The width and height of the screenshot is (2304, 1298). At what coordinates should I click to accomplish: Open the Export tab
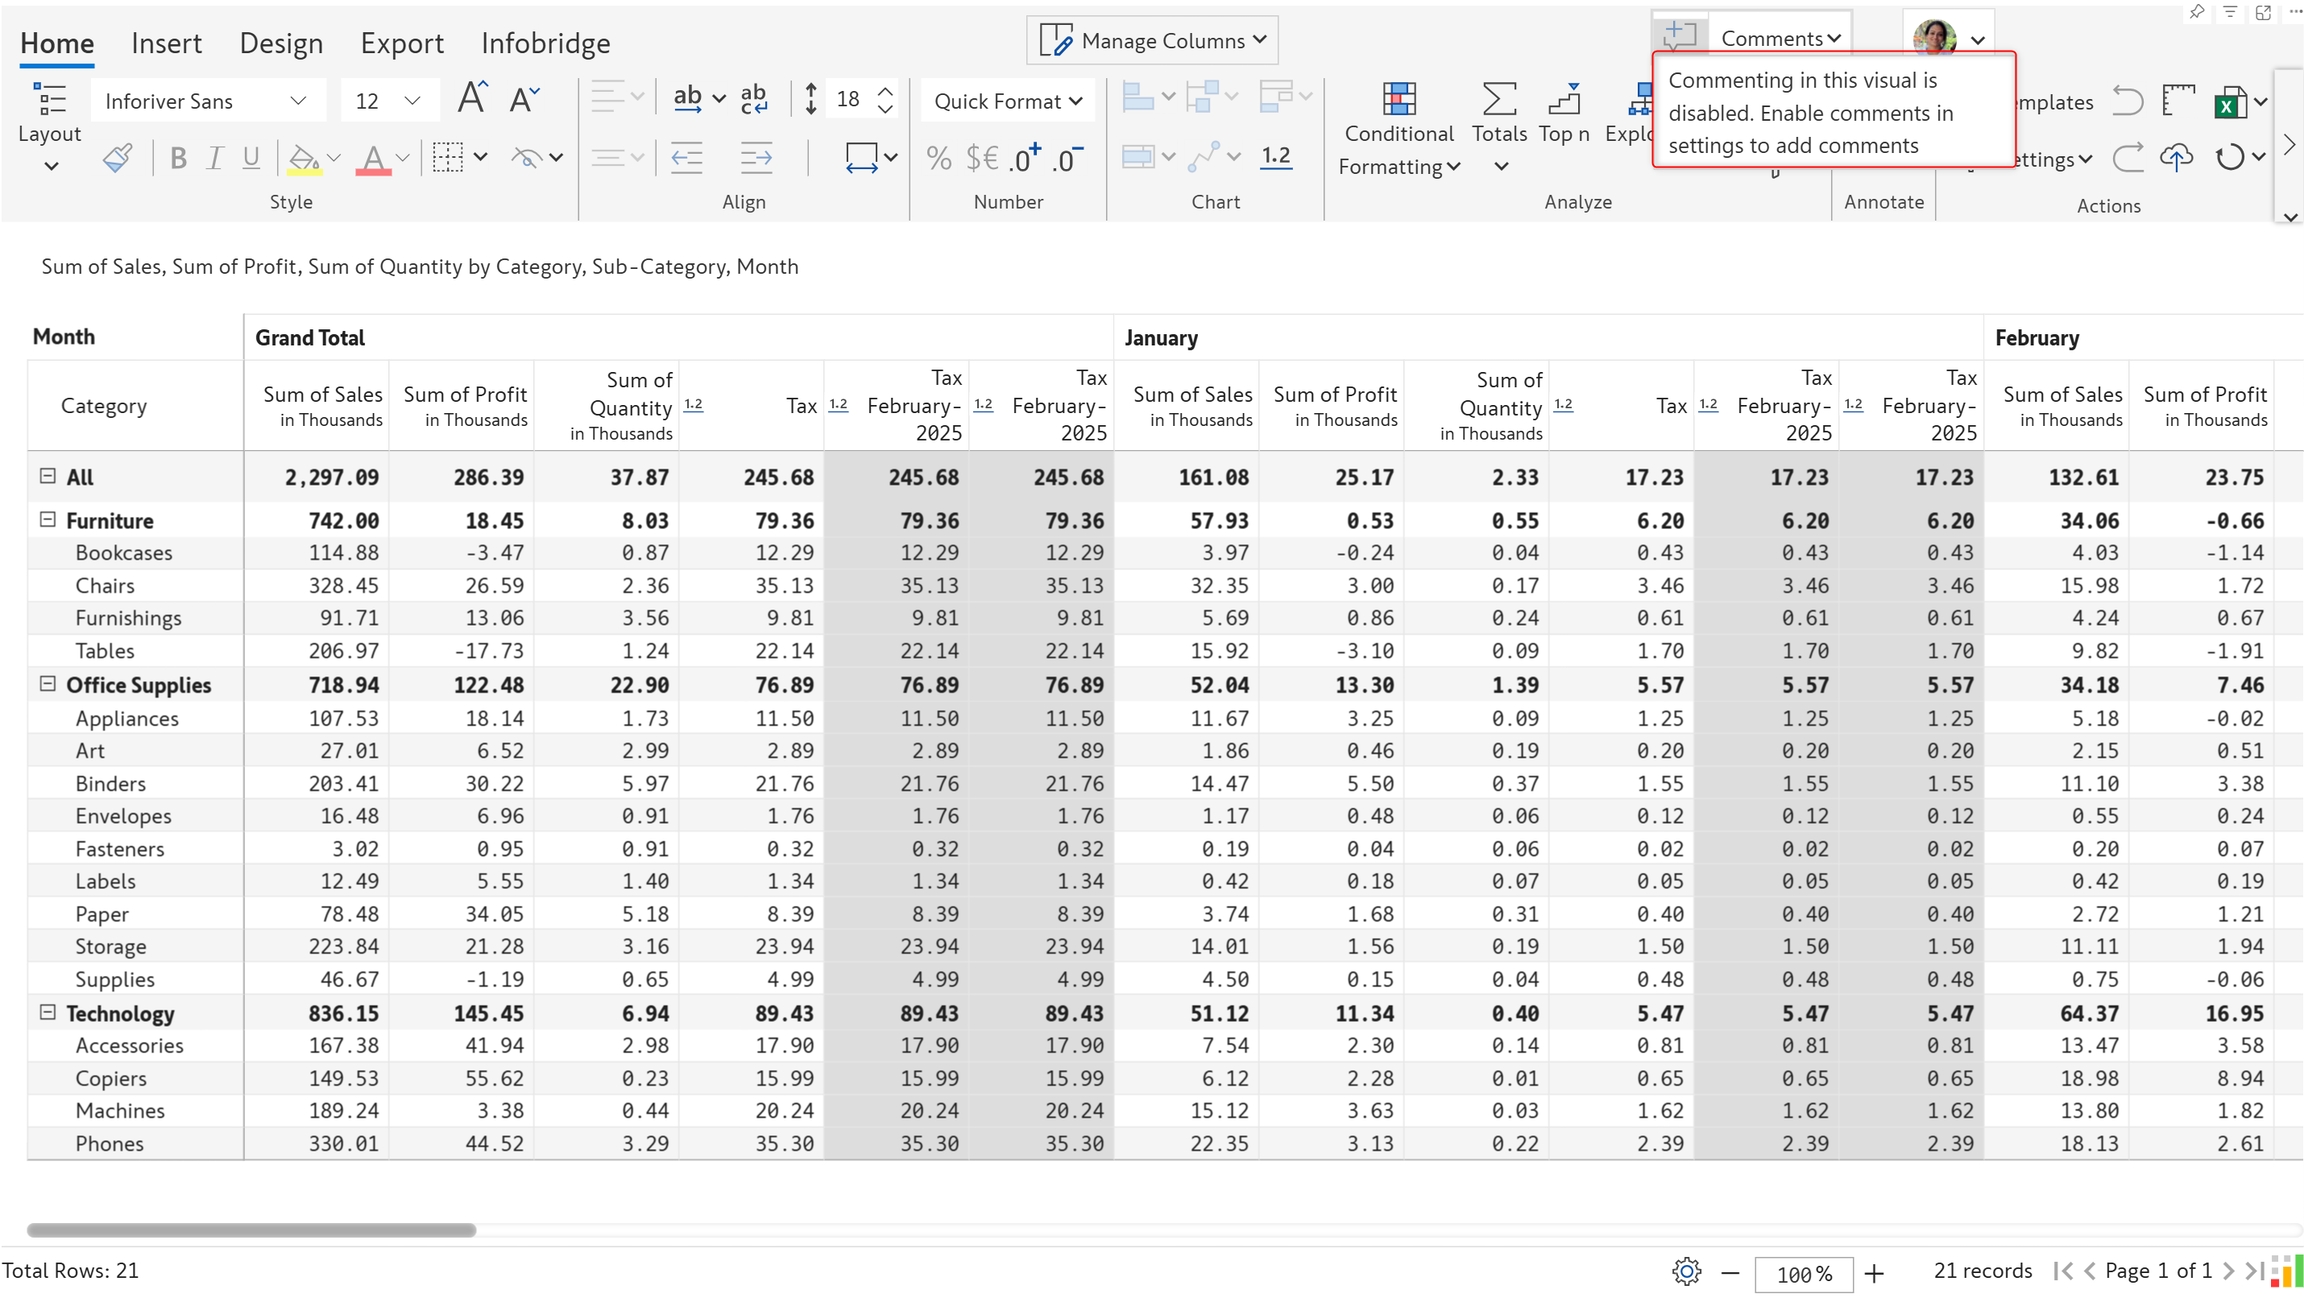point(402,43)
